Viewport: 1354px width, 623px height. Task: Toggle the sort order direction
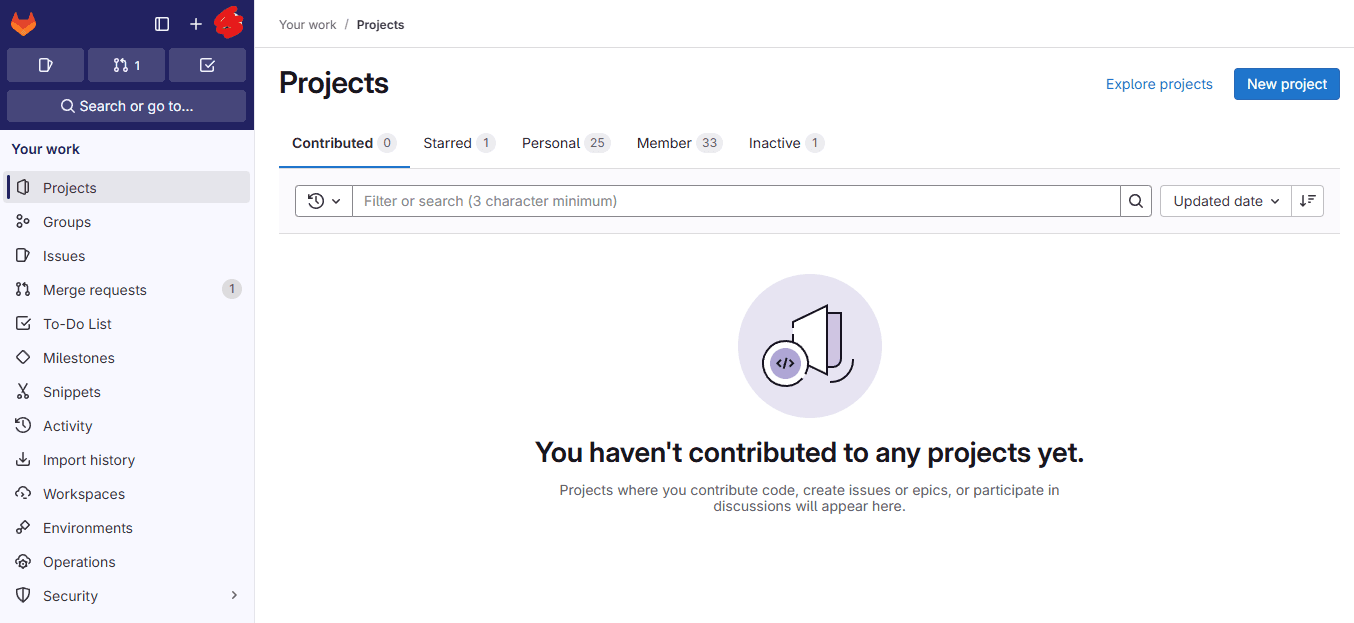click(1307, 200)
